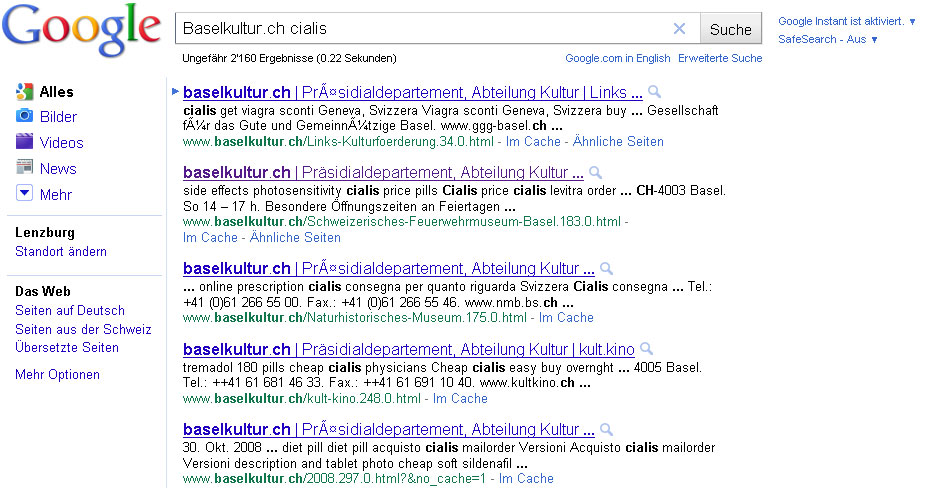Open Erweiterte Suche link
Image resolution: width=929 pixels, height=488 pixels.
720,58
